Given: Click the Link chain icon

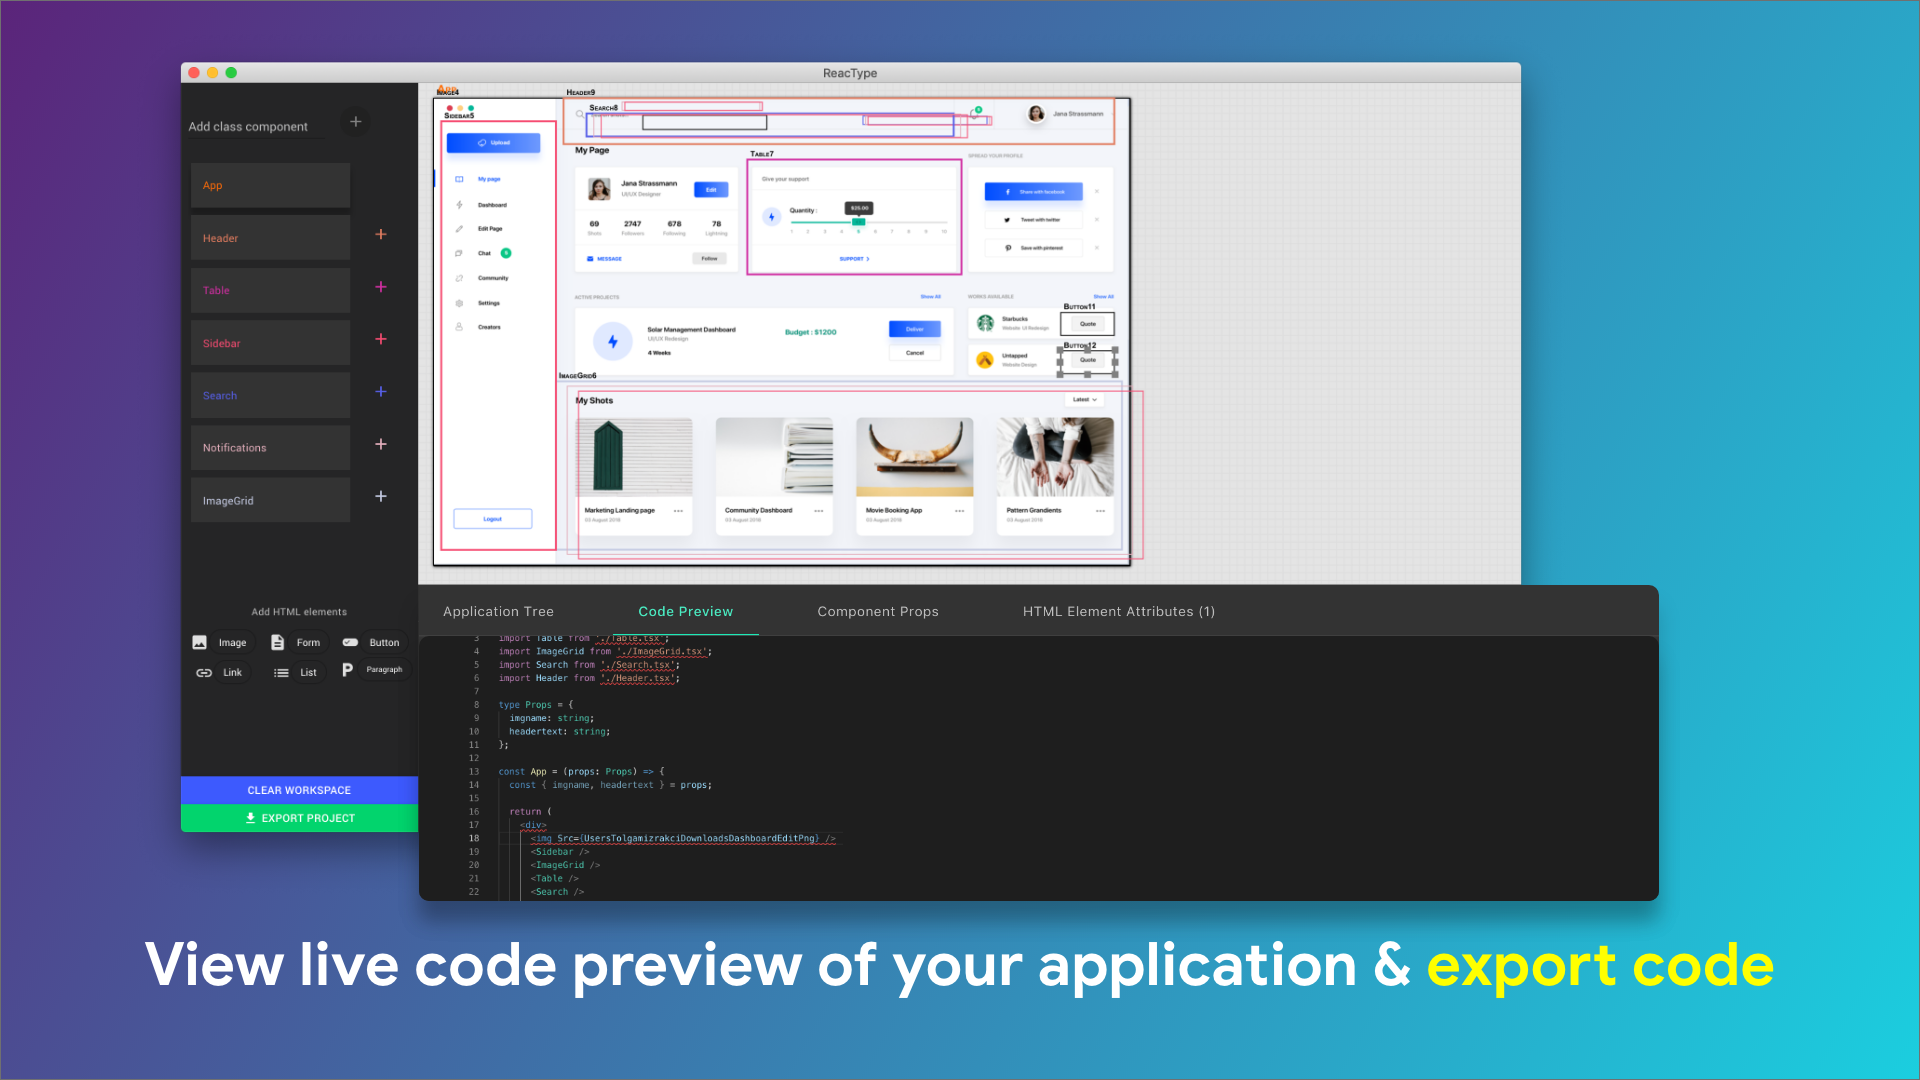Looking at the screenshot, I should pos(204,673).
